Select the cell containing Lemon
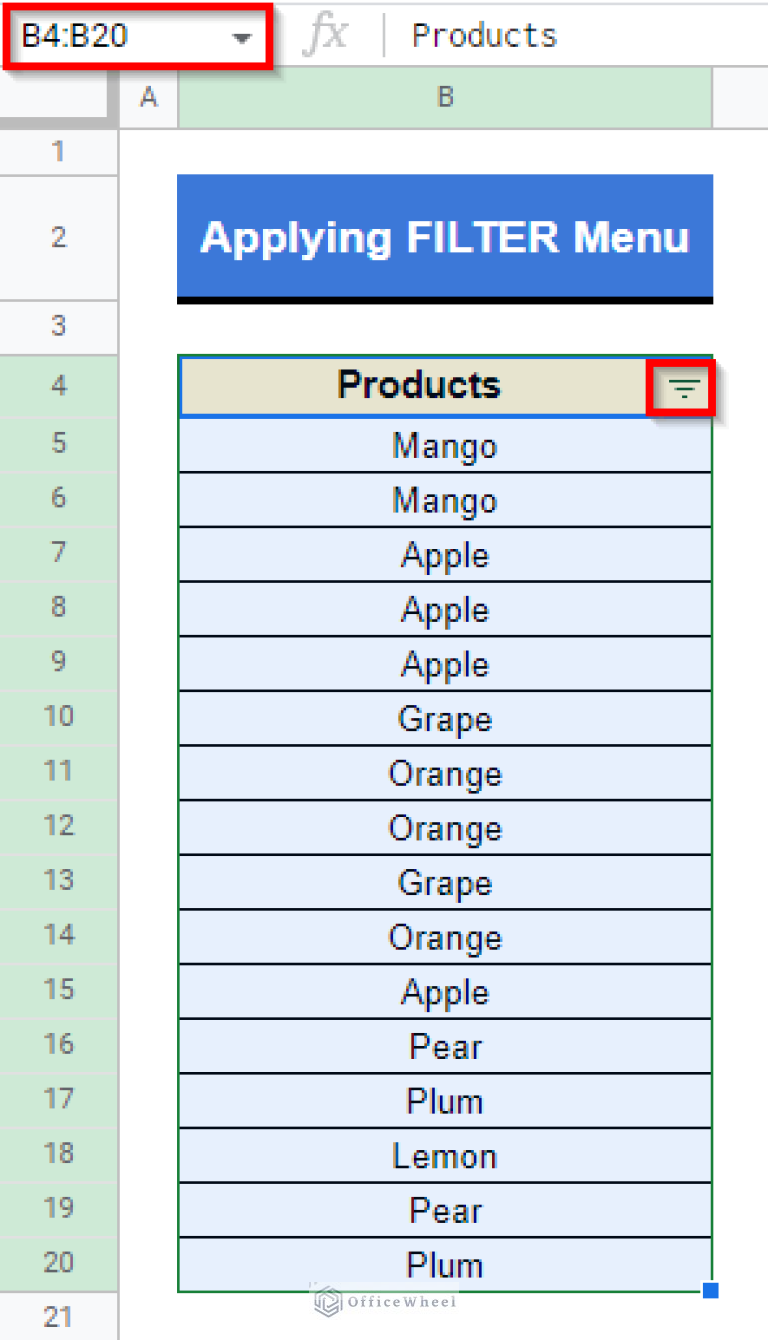The height and width of the screenshot is (1340, 768). coord(444,1156)
